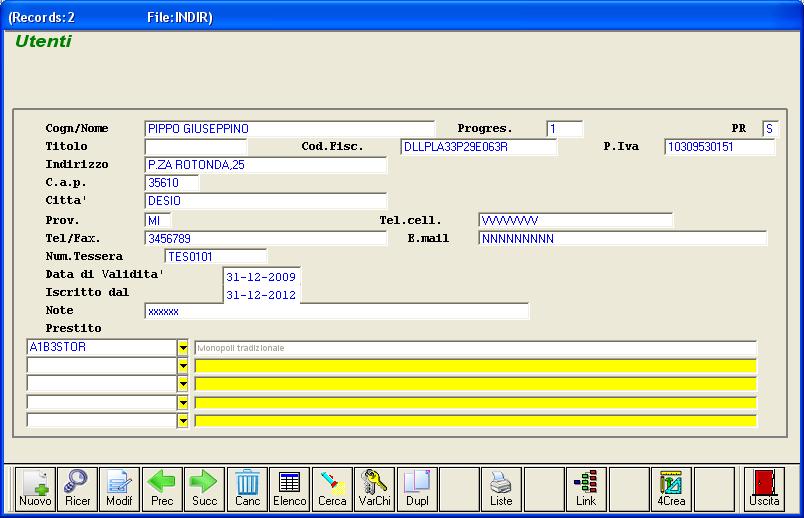This screenshot has width=804, height=518.
Task: Click the second yellow Prestito description field
Action: coord(475,366)
